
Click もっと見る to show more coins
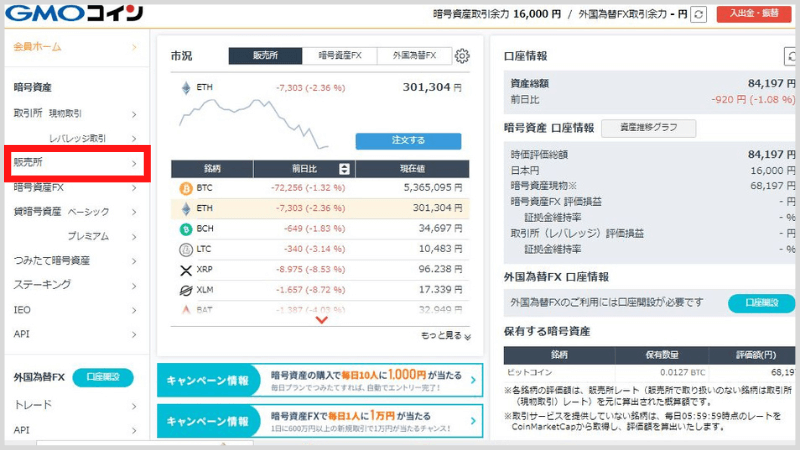coord(445,335)
